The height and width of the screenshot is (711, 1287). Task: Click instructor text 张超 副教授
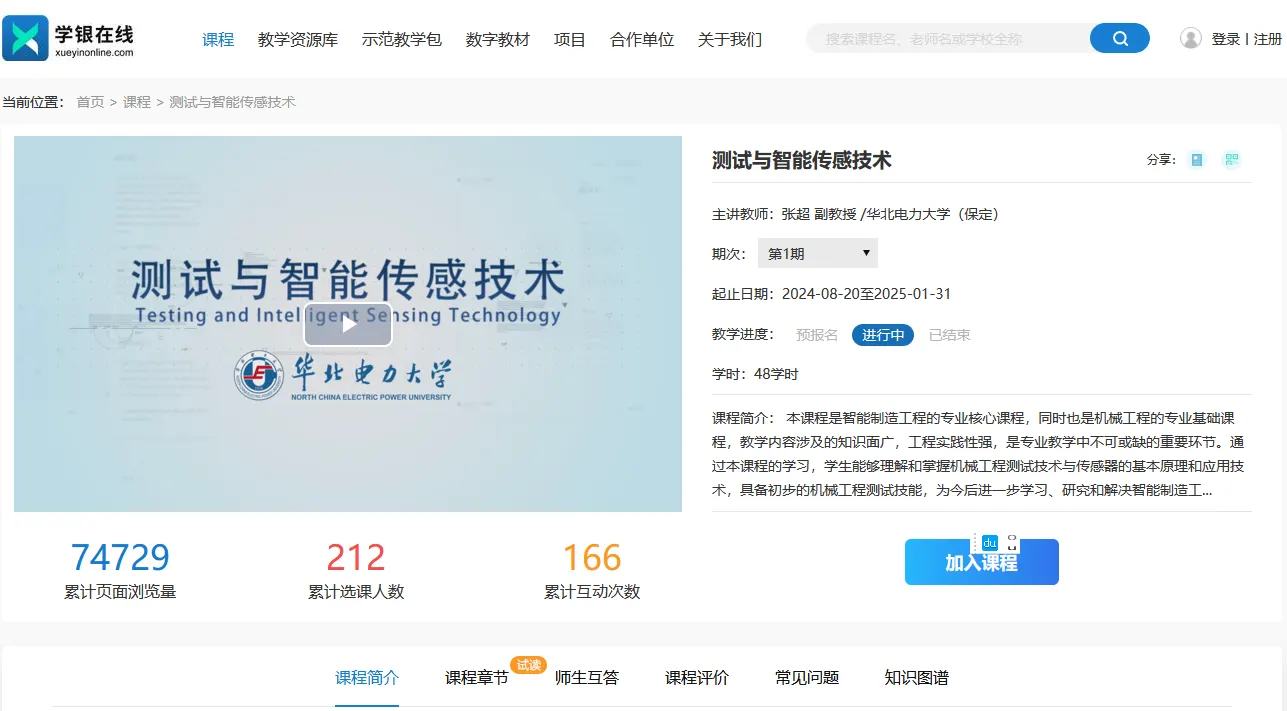pos(819,214)
